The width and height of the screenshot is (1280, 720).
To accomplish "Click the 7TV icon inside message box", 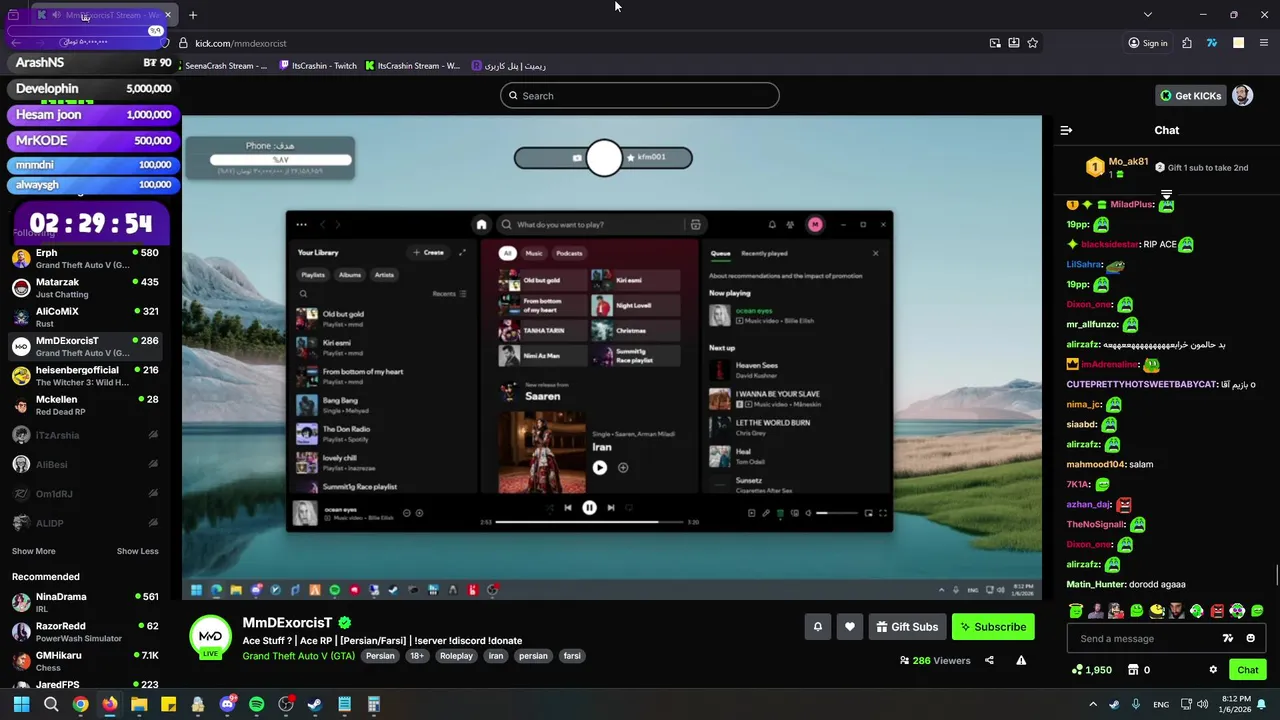I will pyautogui.click(x=1228, y=638).
